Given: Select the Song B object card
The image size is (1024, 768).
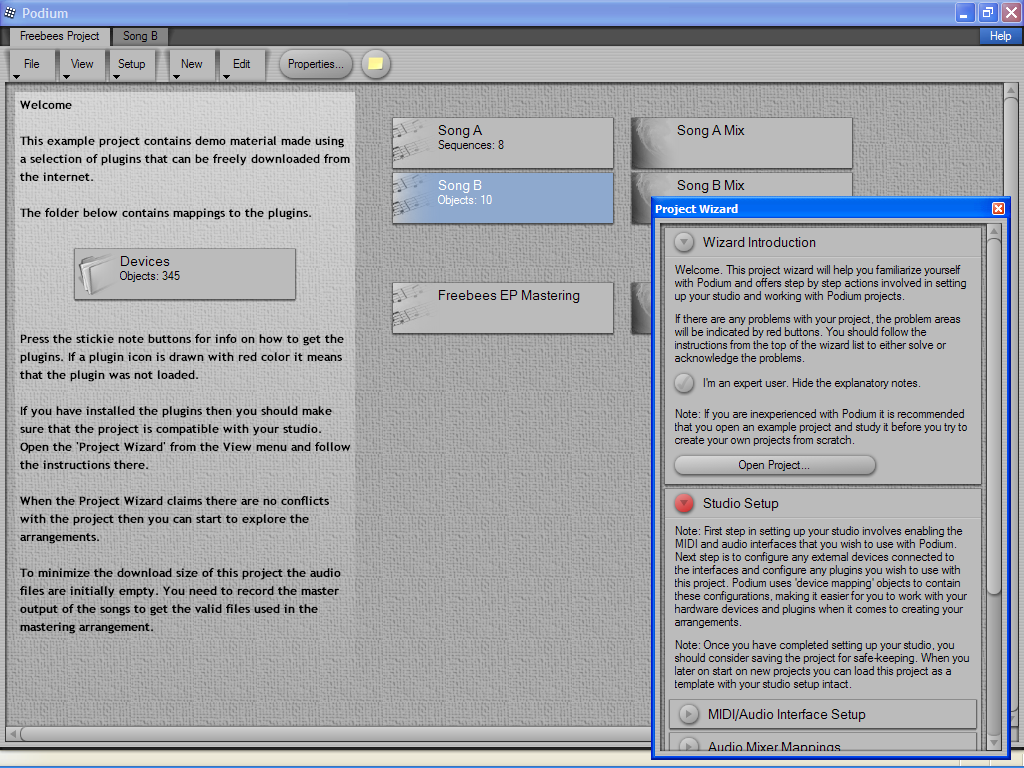Looking at the screenshot, I should [x=503, y=198].
